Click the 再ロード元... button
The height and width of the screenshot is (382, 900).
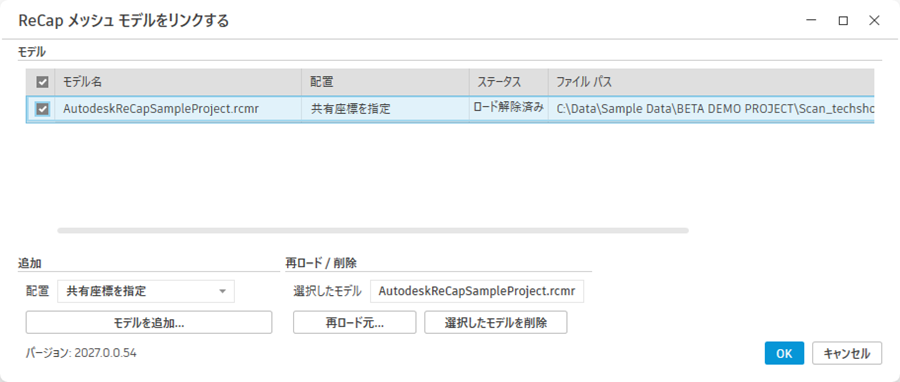[355, 322]
